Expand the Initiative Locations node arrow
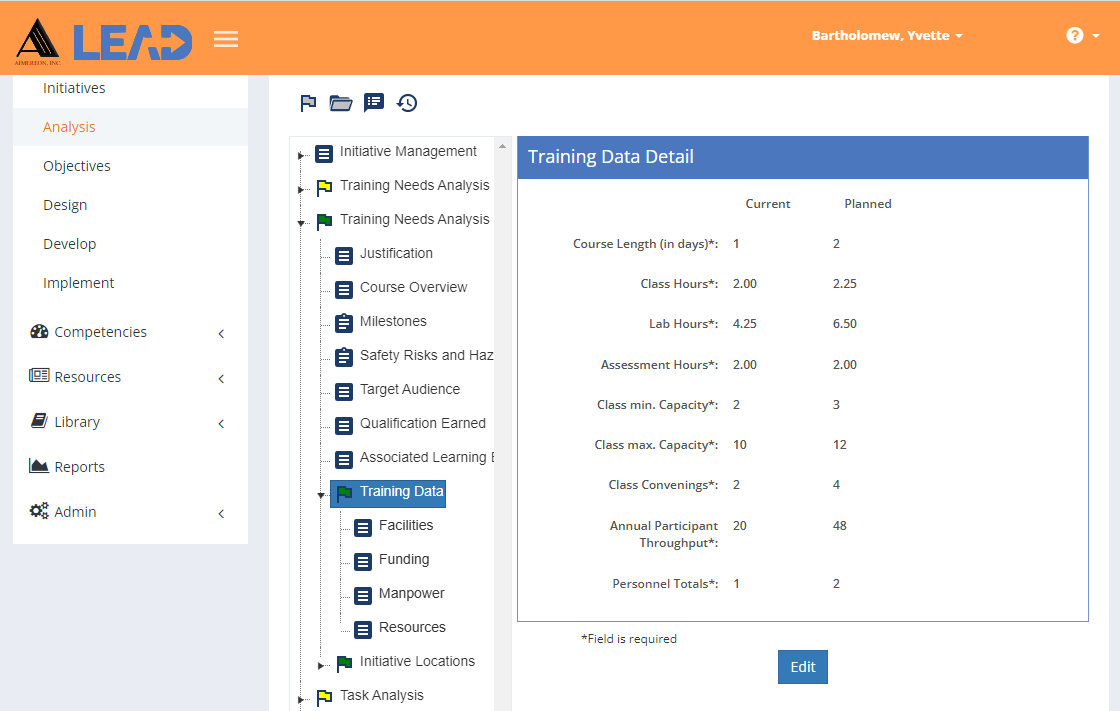The width and height of the screenshot is (1120, 711). coord(321,665)
